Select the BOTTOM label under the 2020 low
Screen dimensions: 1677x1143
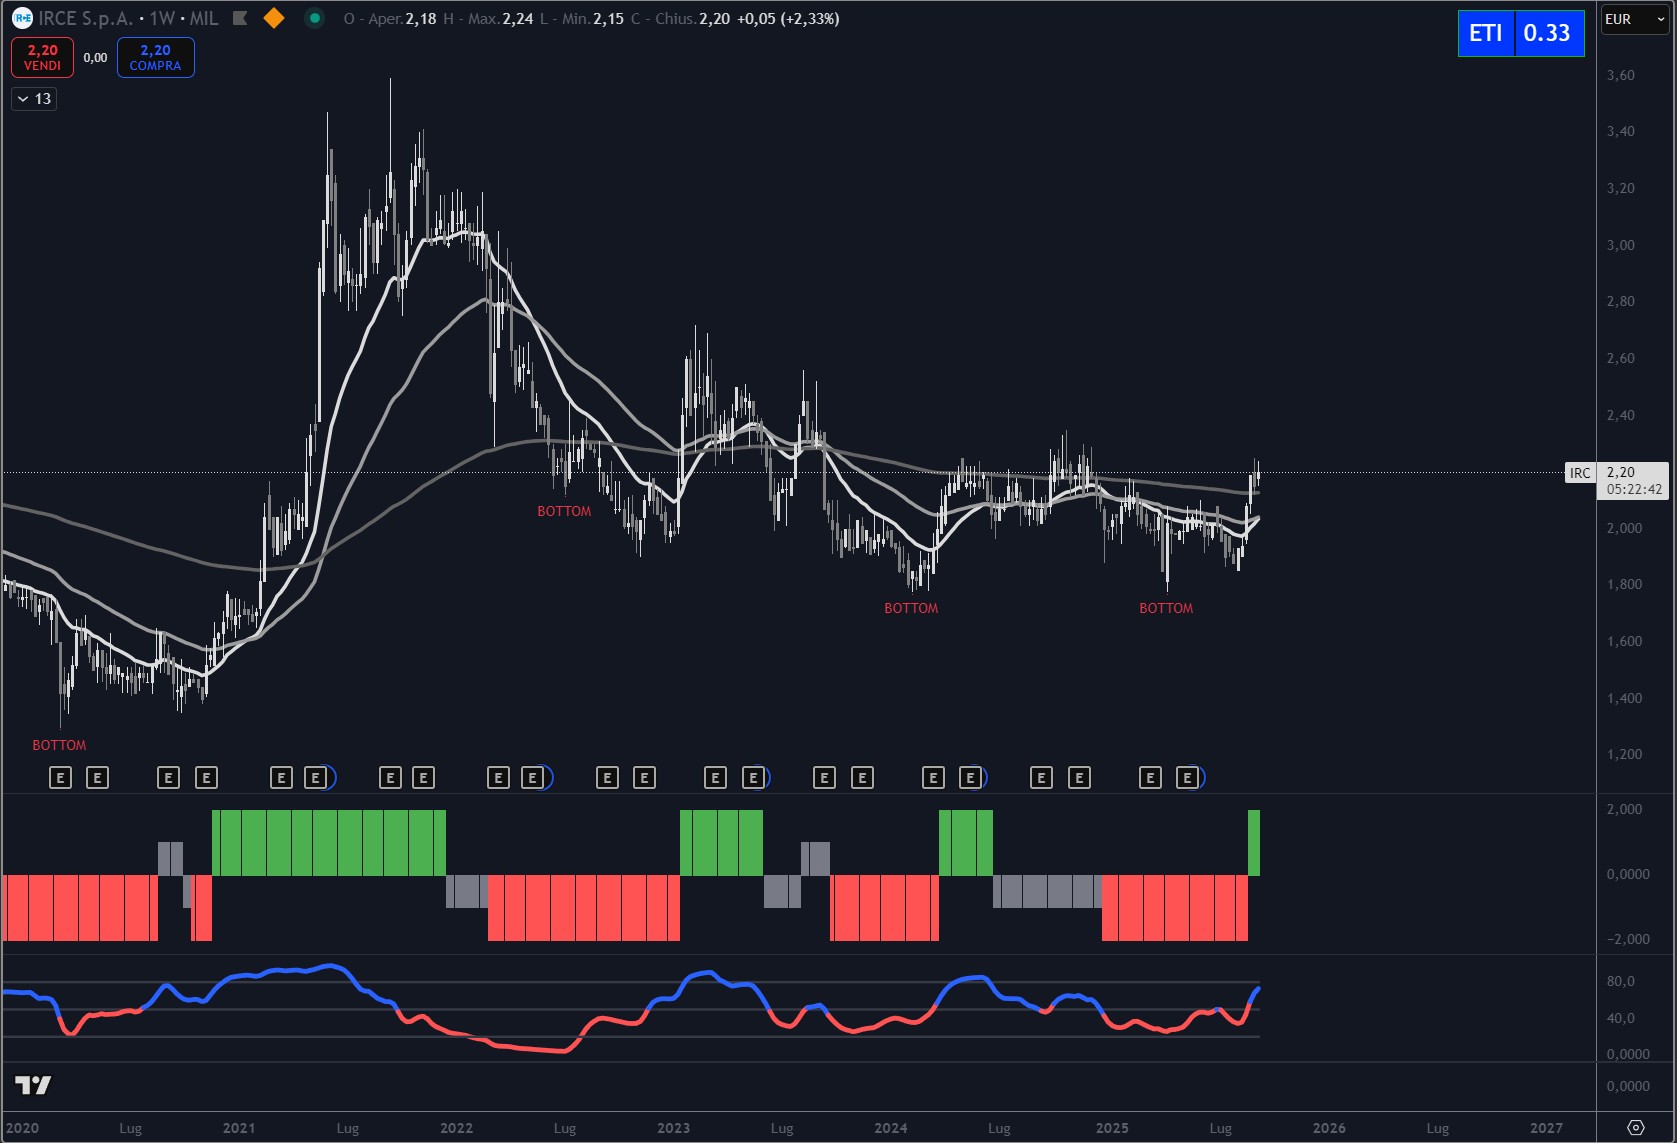(x=59, y=745)
